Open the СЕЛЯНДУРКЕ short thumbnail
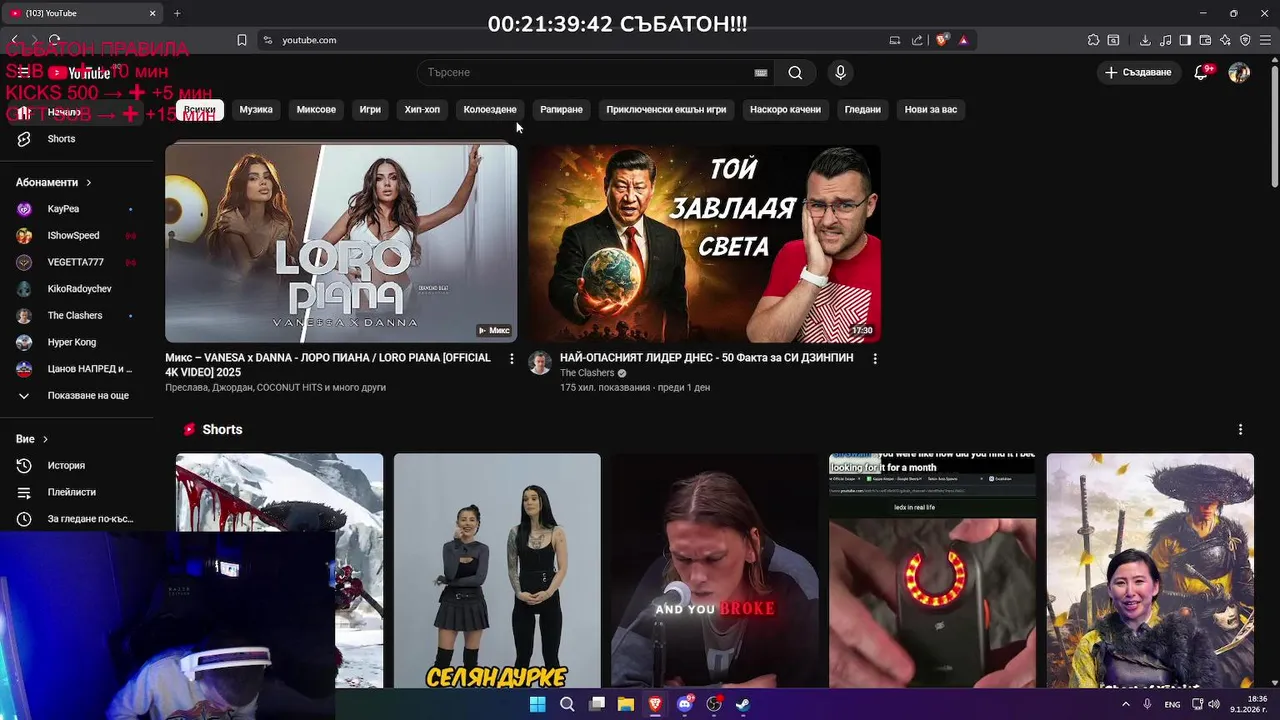 [497, 570]
